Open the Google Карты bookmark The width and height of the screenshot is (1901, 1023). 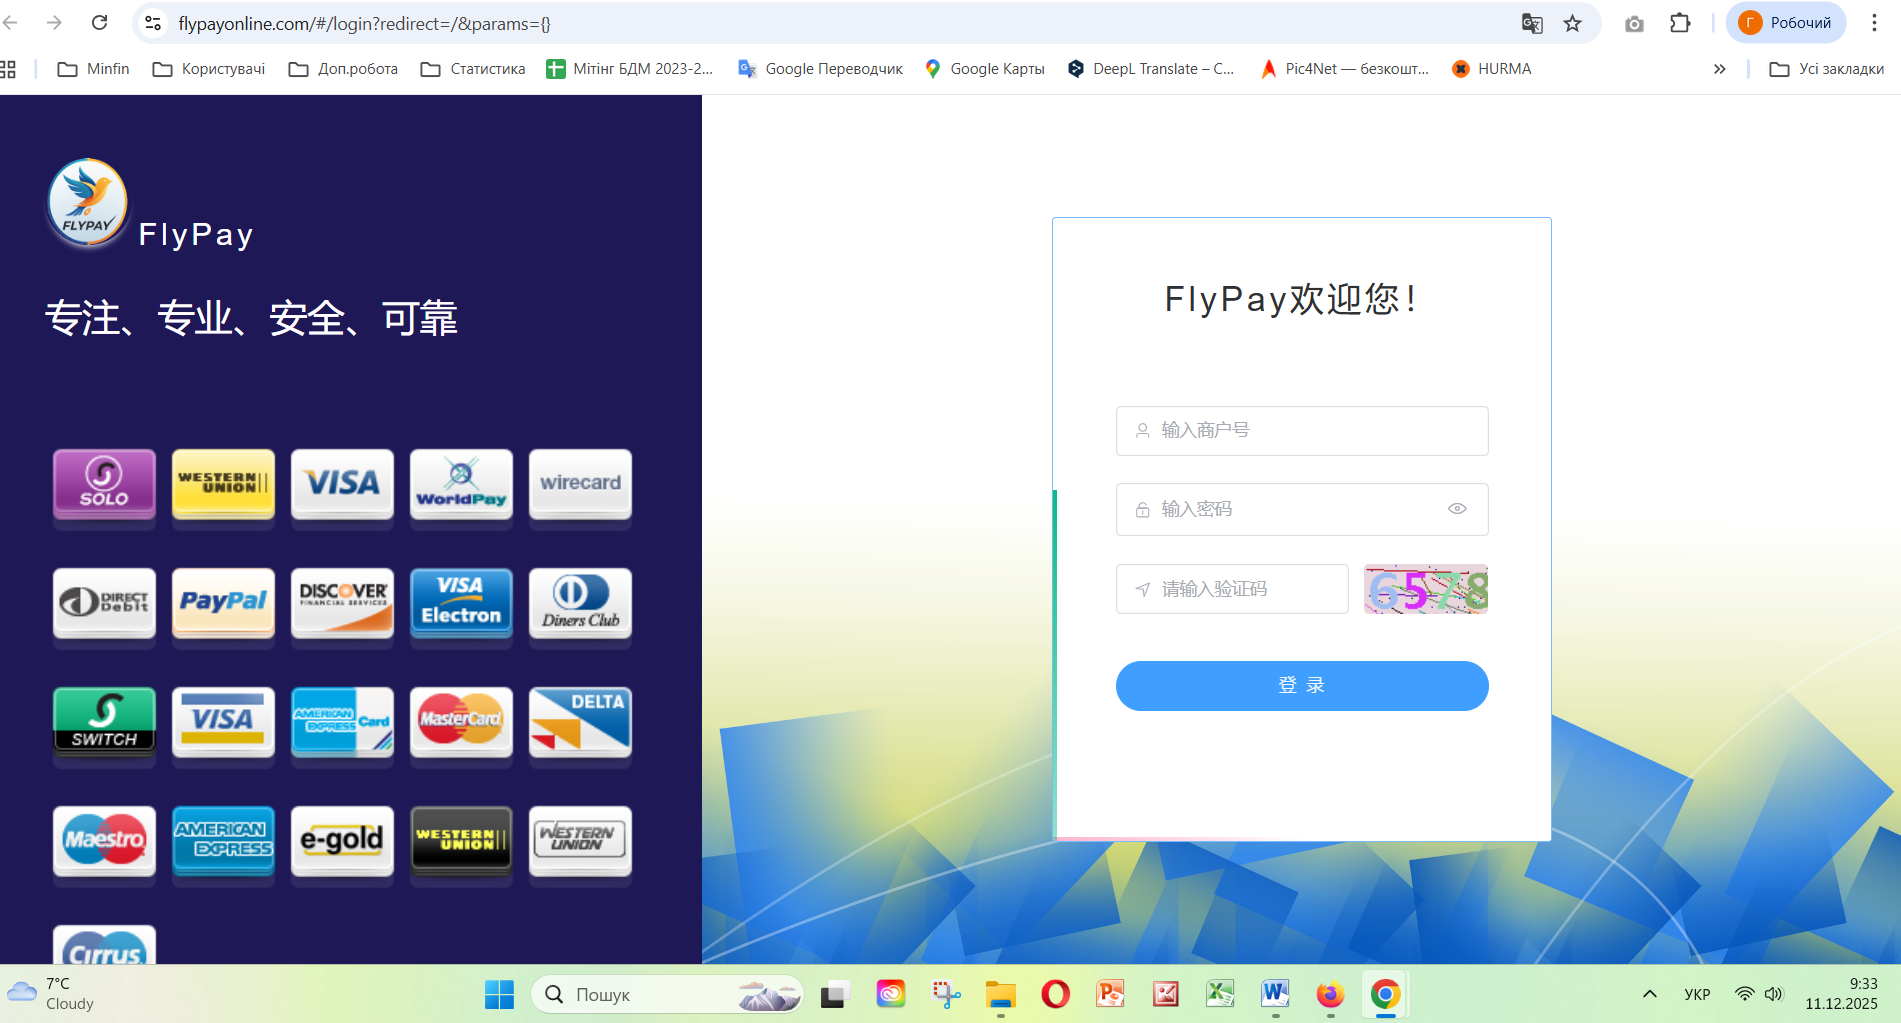pos(985,69)
